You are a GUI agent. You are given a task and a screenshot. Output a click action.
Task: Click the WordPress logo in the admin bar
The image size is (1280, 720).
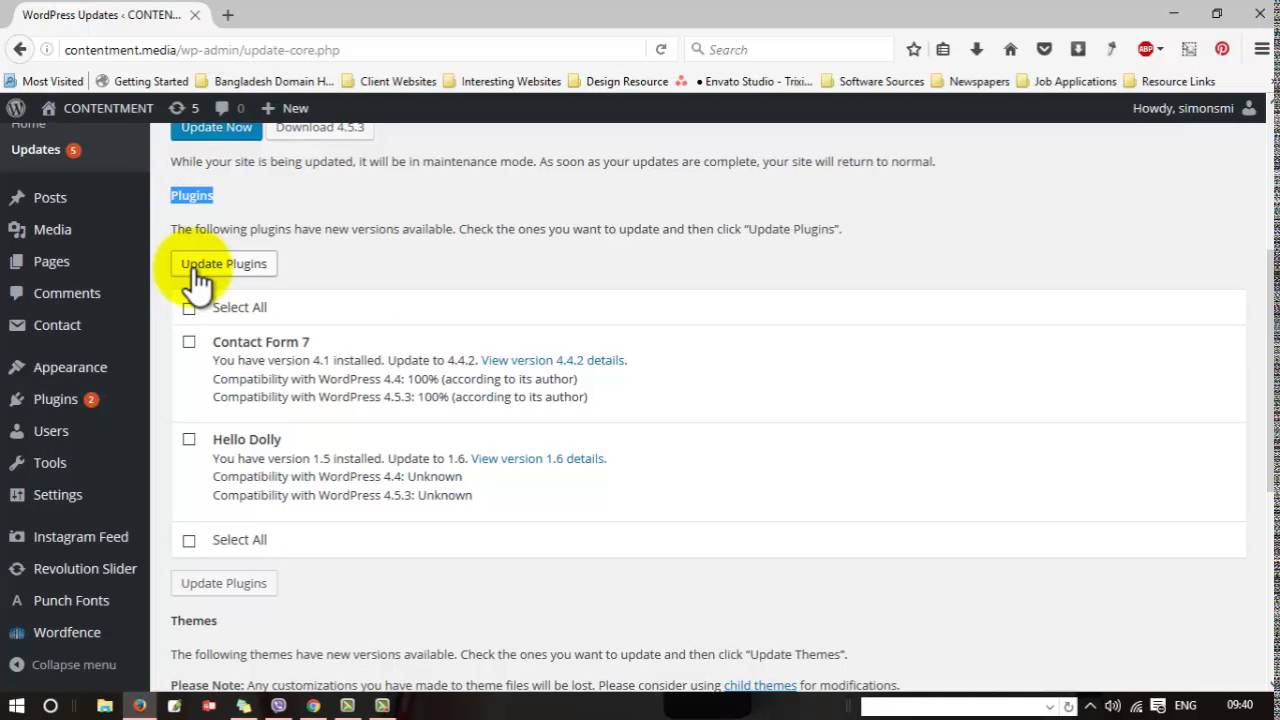coord(16,108)
